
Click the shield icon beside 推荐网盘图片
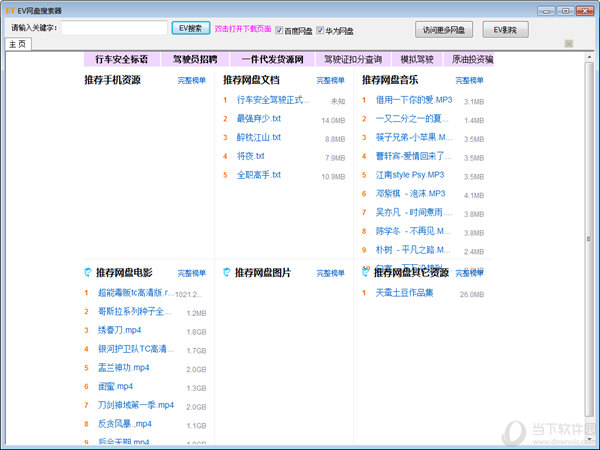tap(226, 272)
